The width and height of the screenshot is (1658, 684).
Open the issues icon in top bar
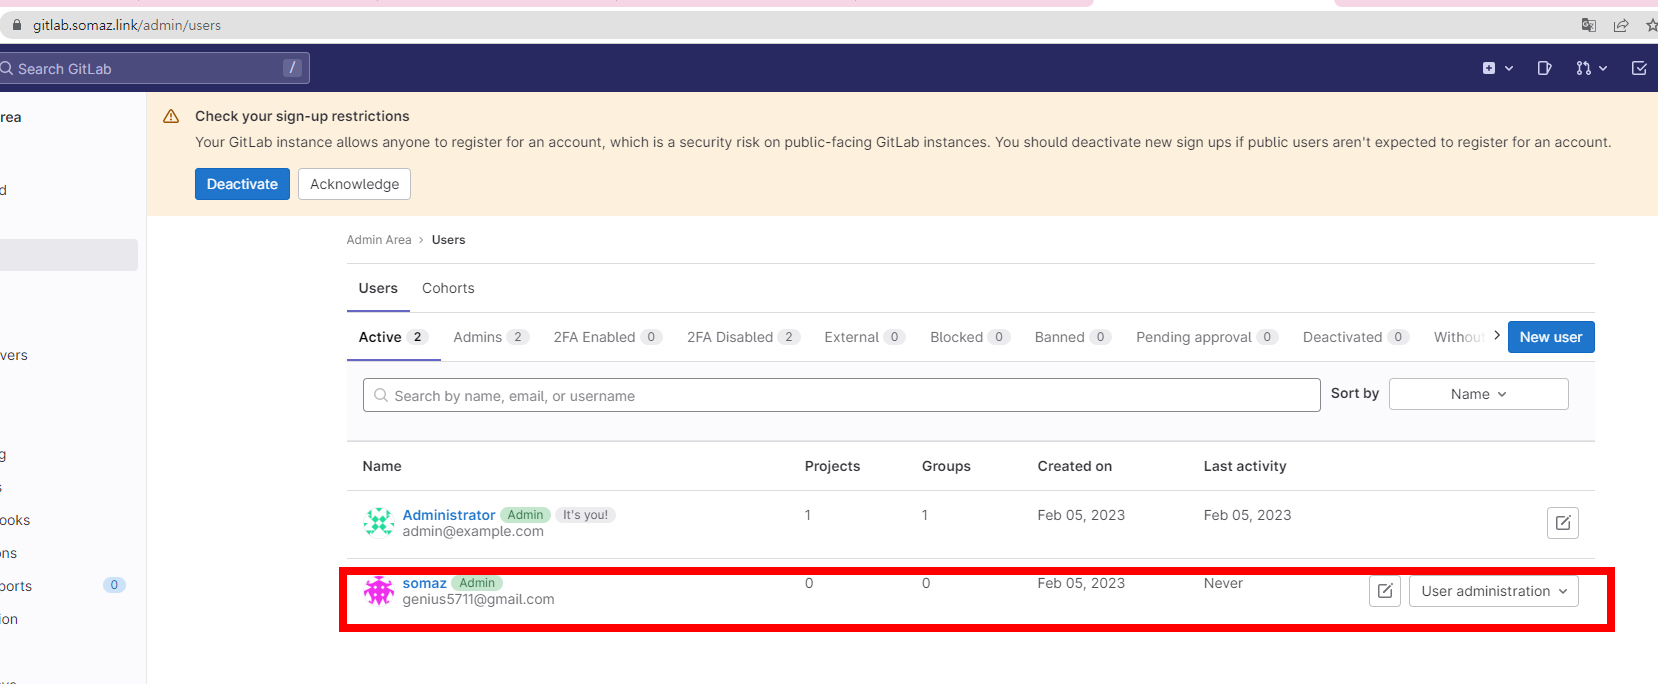click(1544, 68)
